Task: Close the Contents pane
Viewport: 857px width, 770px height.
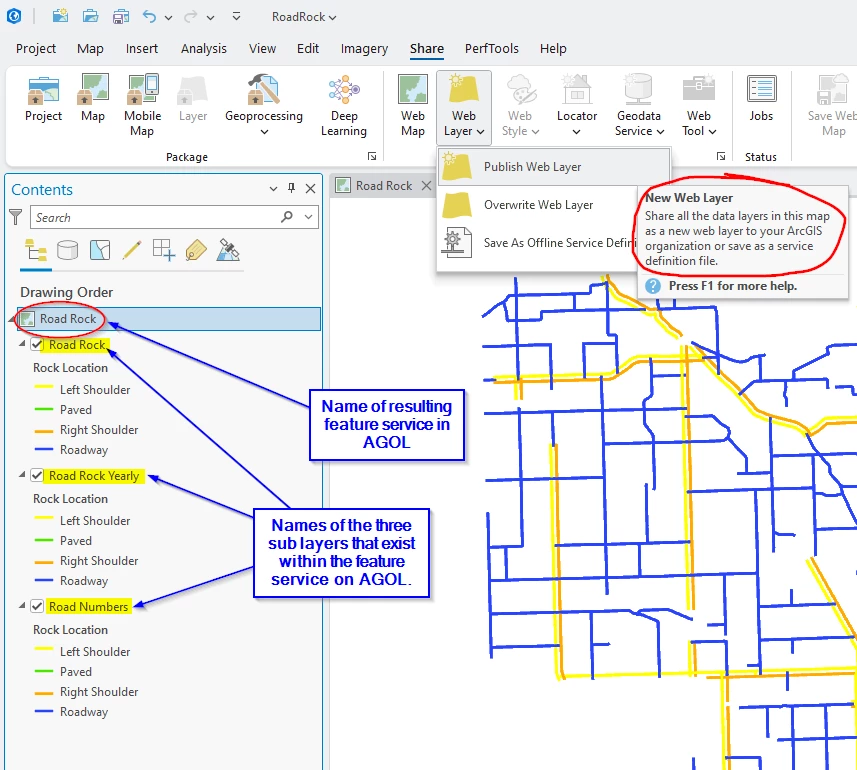Action: click(x=310, y=189)
